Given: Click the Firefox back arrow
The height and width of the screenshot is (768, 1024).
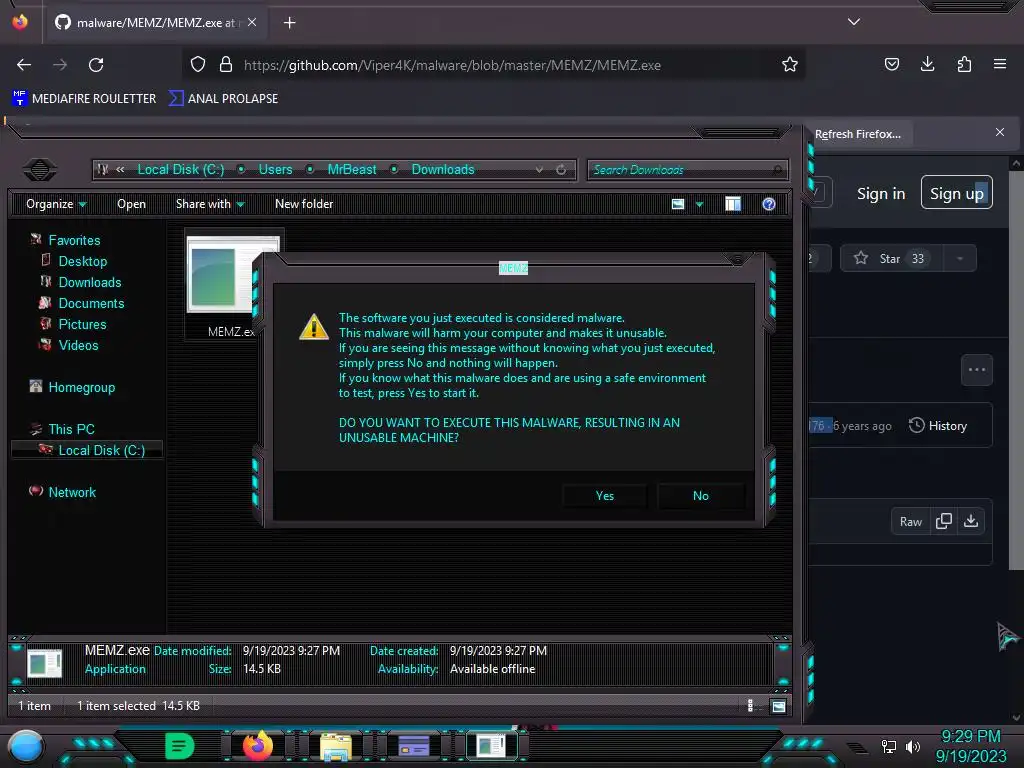Looking at the screenshot, I should (x=24, y=65).
